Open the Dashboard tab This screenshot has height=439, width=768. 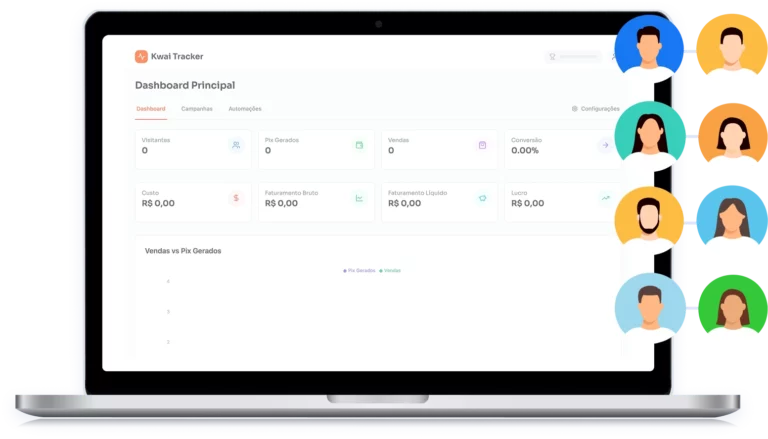click(151, 109)
